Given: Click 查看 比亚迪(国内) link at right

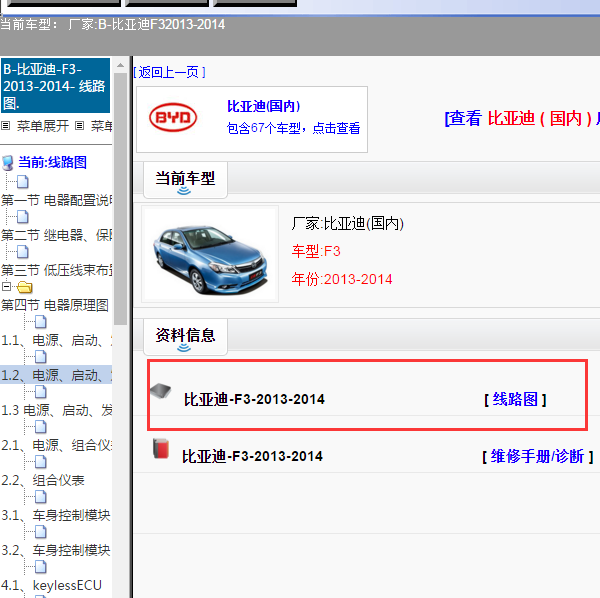Looking at the screenshot, I should [522, 118].
